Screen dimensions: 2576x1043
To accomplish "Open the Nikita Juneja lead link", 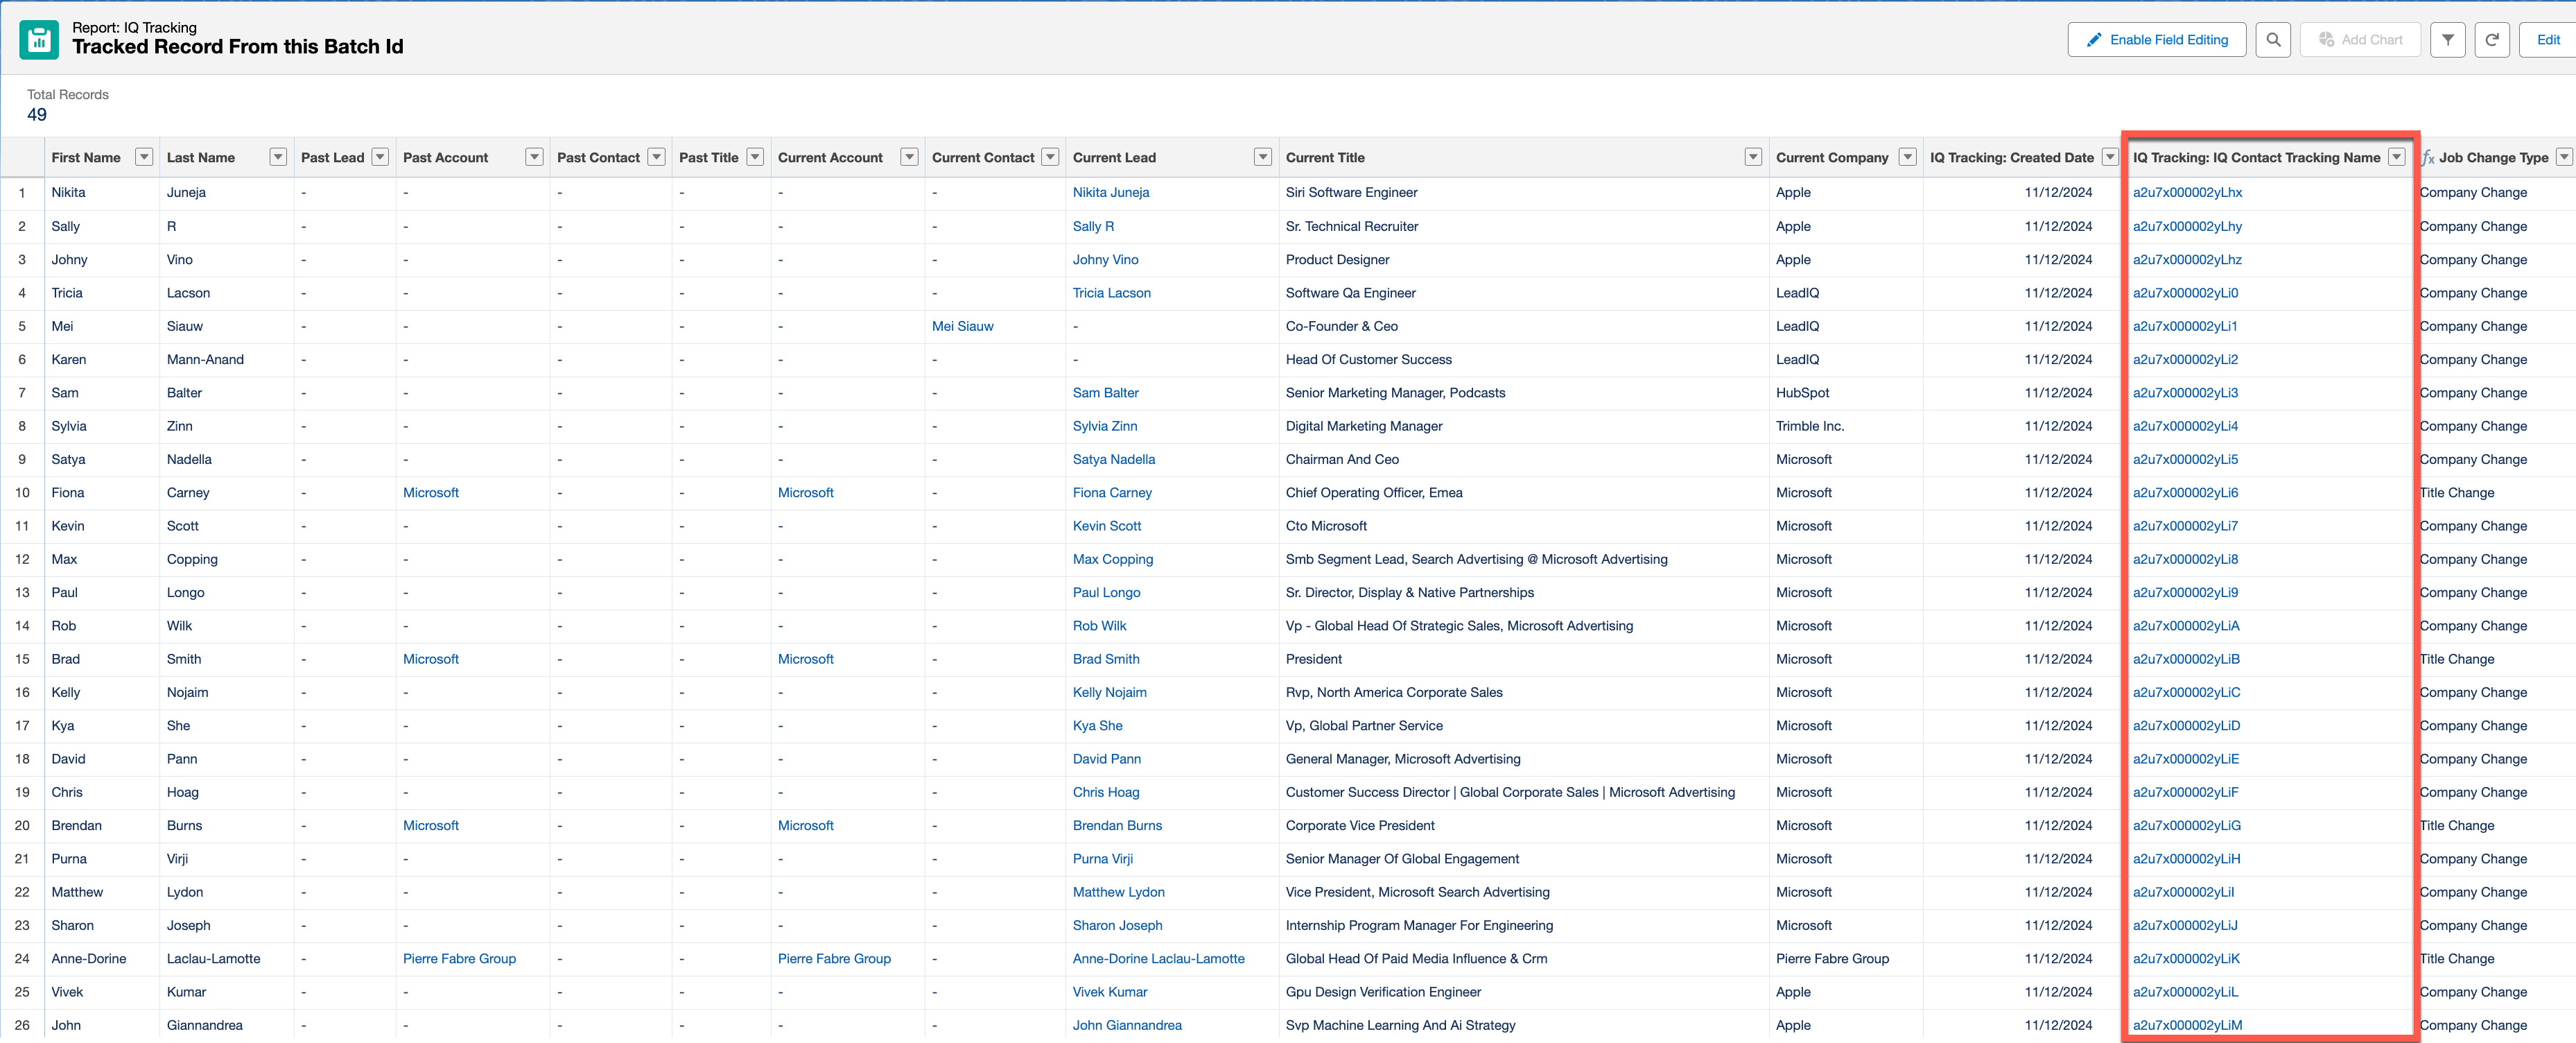I will pyautogui.click(x=1110, y=192).
